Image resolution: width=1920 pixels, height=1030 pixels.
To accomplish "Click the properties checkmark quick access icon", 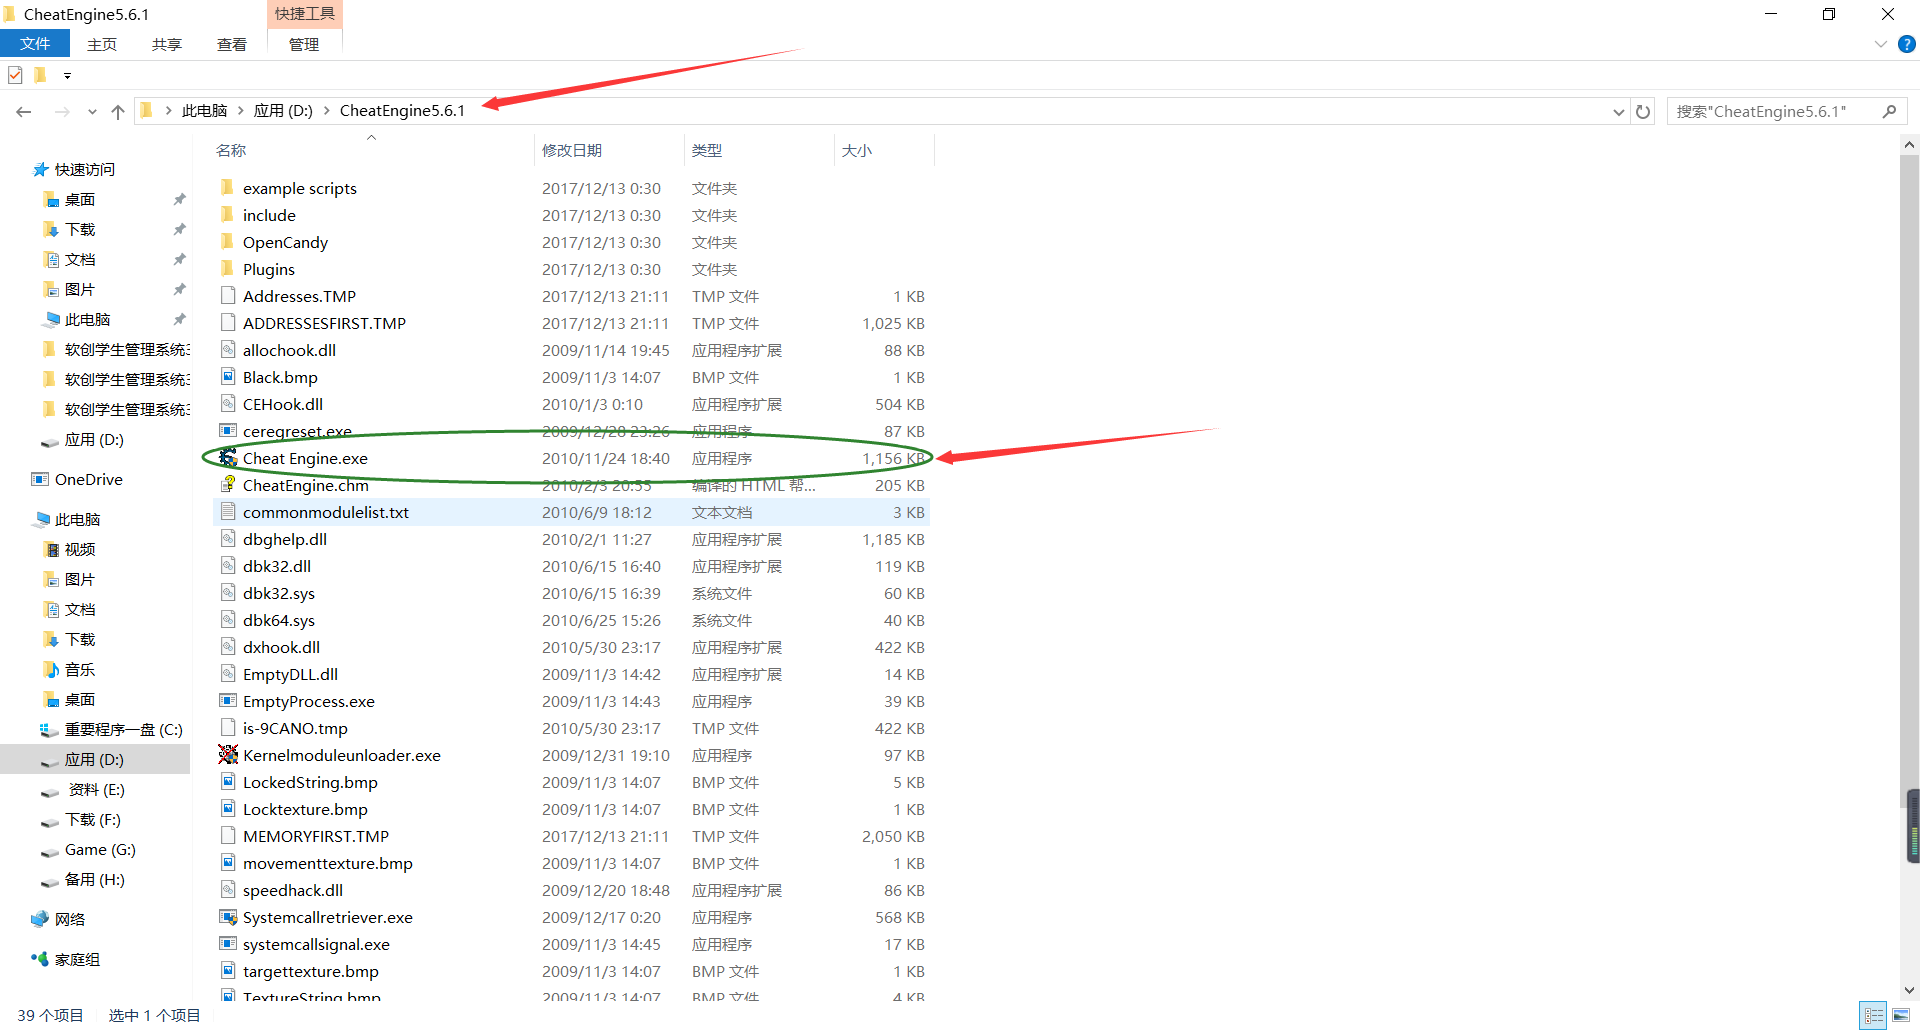I will tap(15, 75).
